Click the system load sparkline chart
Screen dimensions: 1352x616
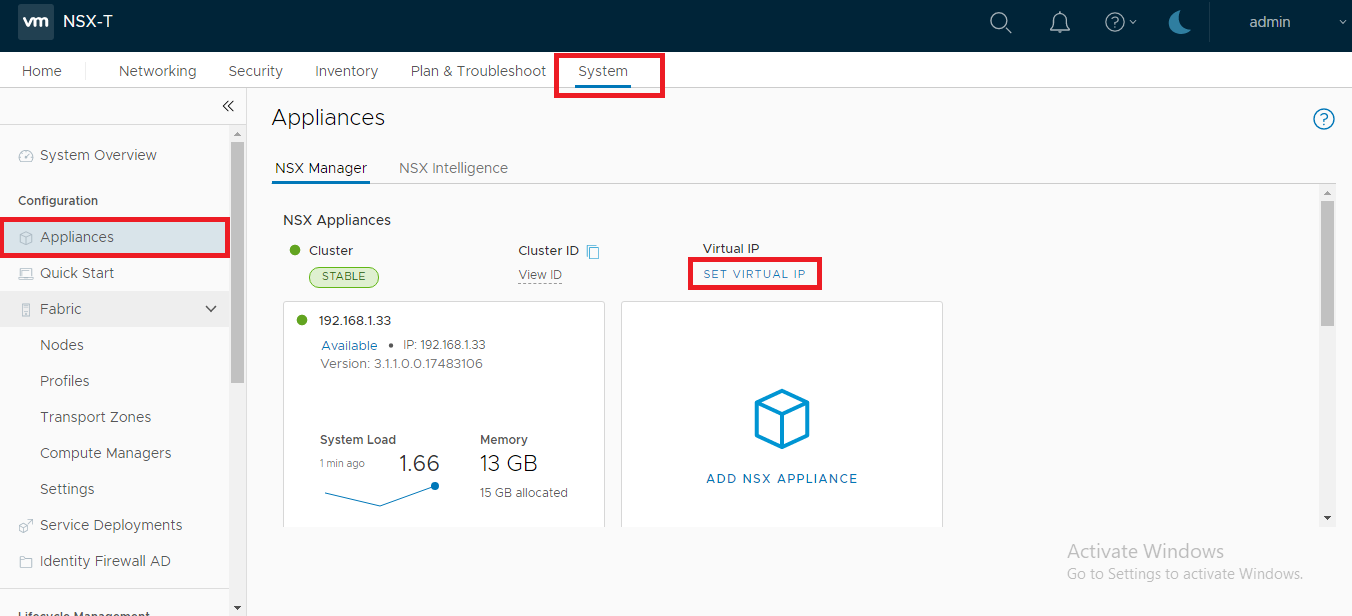tap(380, 493)
